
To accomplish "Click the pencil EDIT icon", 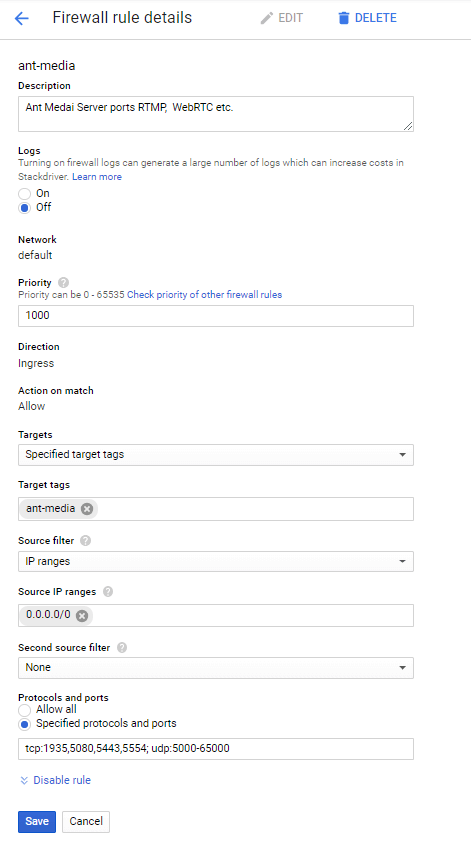I will point(266,18).
